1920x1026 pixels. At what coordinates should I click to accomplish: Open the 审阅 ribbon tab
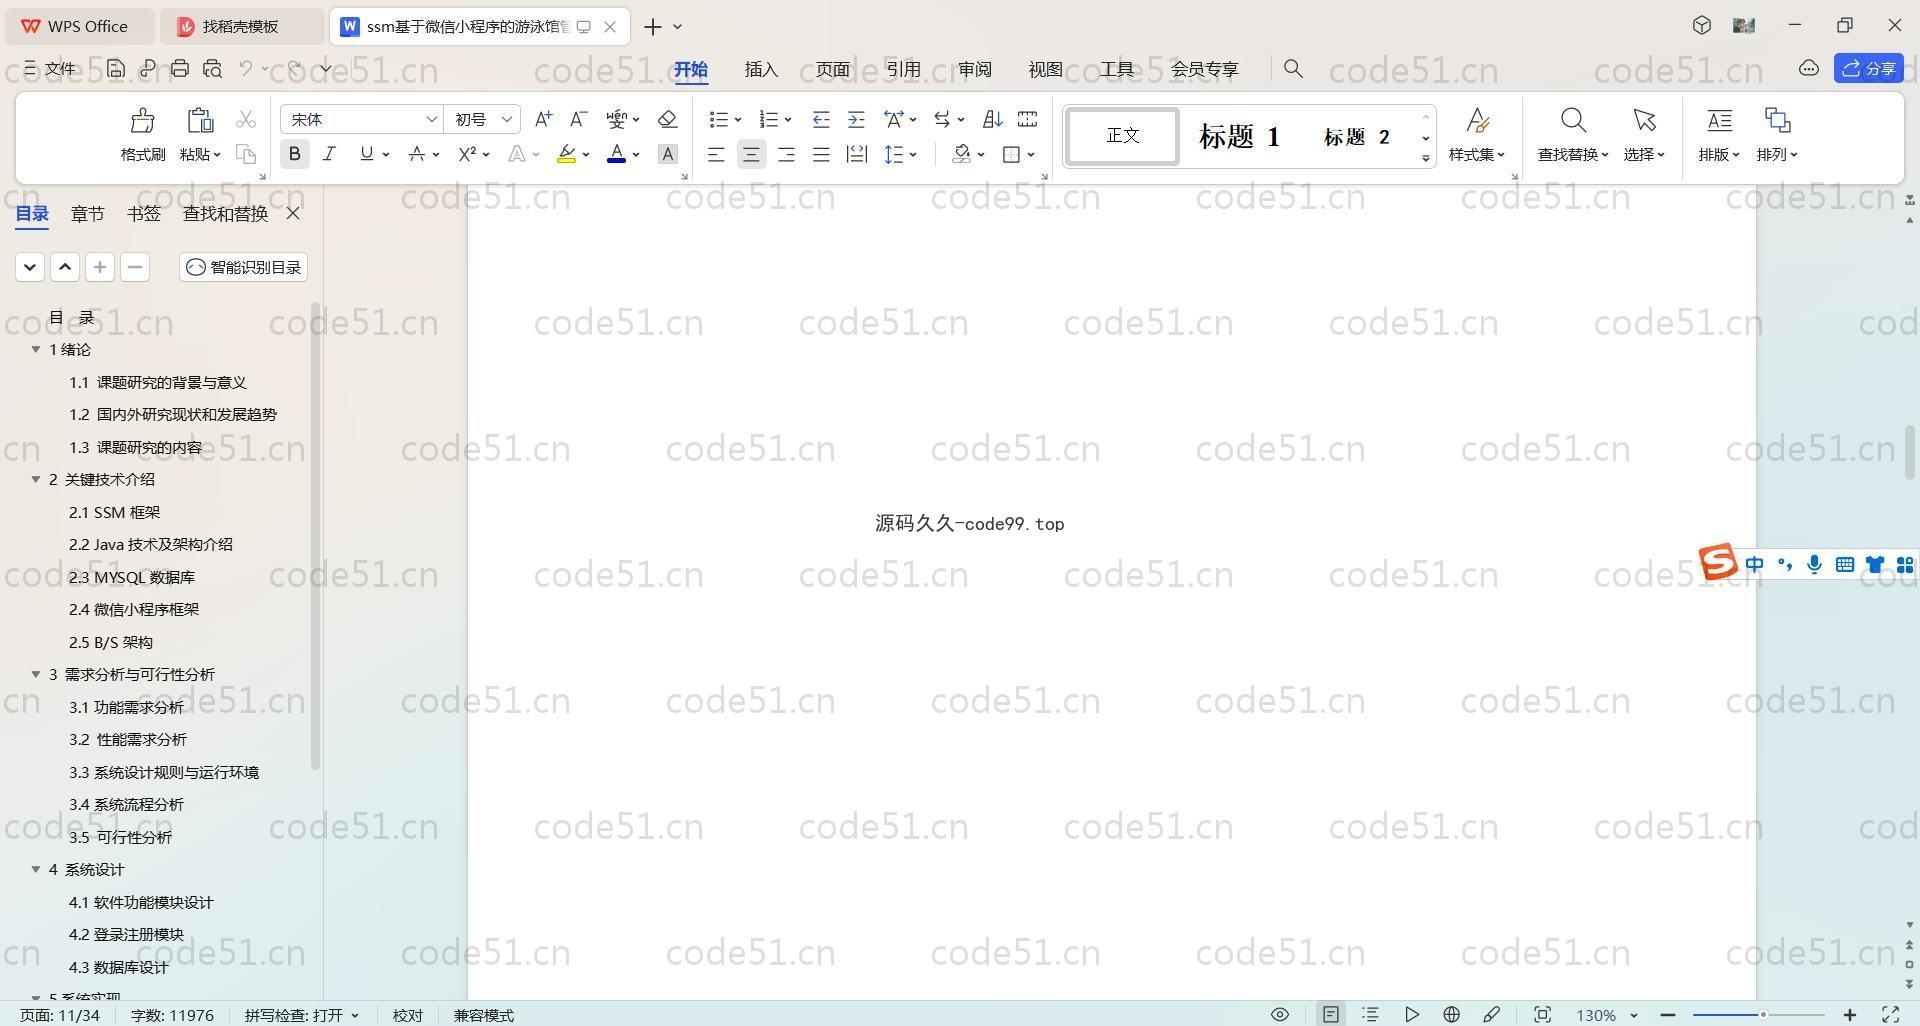pyautogui.click(x=975, y=69)
